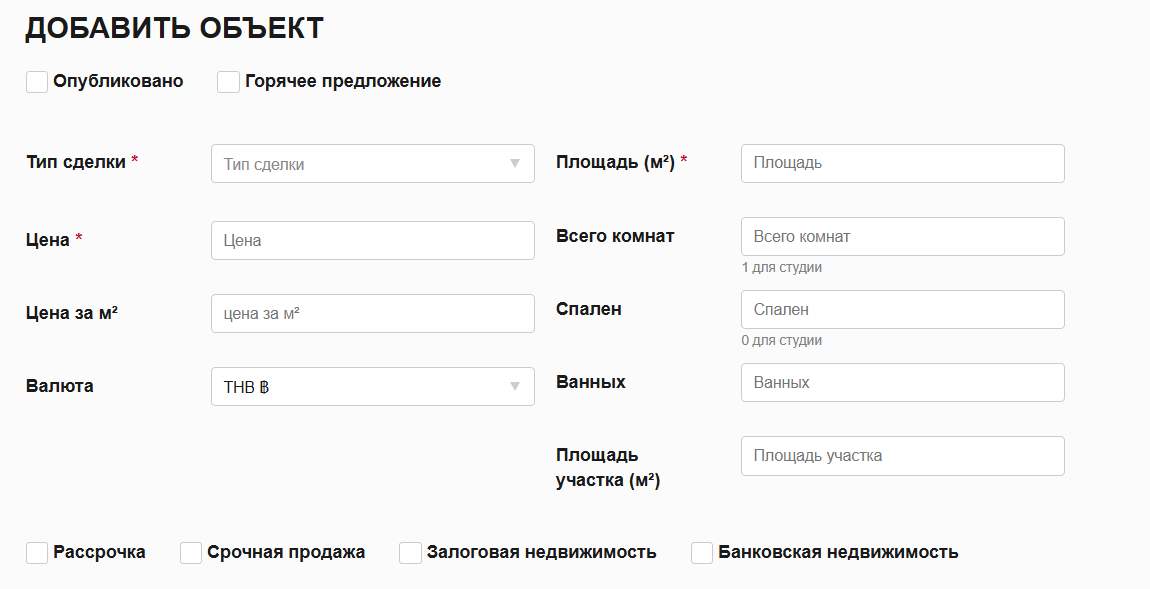Click the Горячее предложение label text
This screenshot has width=1150, height=589.
(x=343, y=82)
